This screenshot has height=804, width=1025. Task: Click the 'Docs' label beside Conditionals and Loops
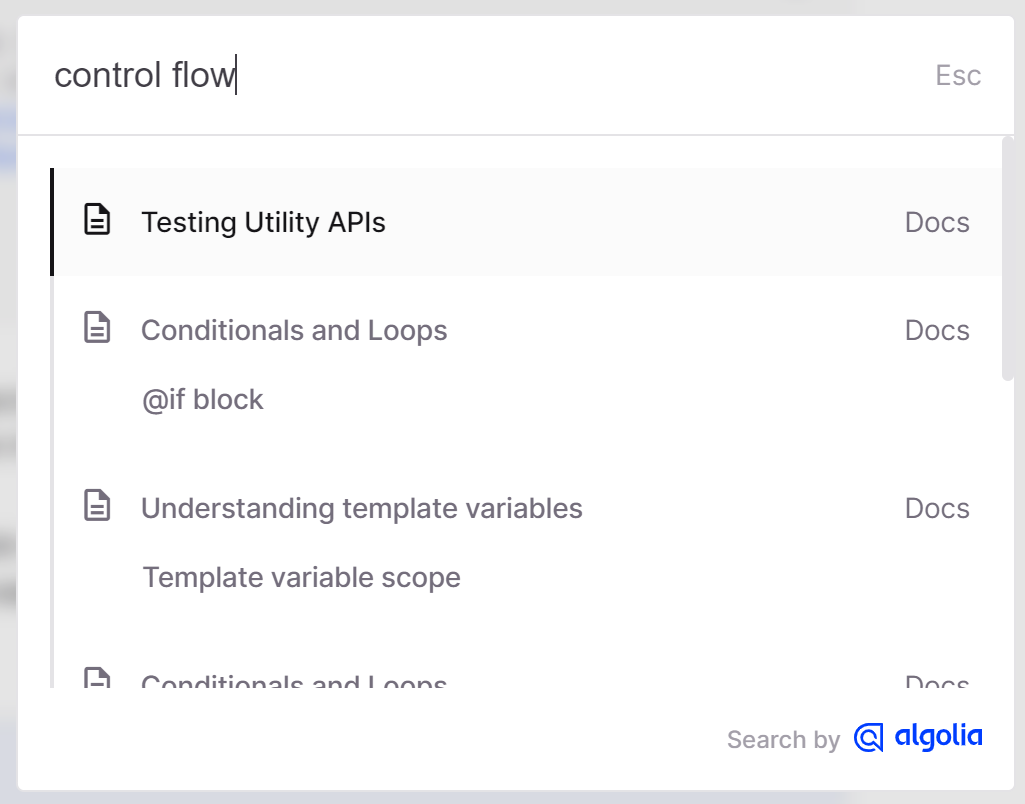pos(936,330)
